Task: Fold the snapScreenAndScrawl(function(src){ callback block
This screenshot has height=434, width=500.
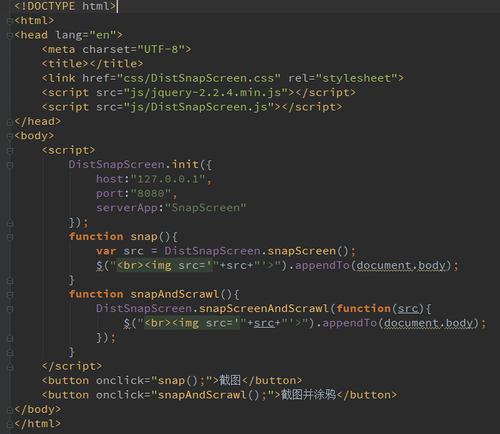Action: click(10, 309)
